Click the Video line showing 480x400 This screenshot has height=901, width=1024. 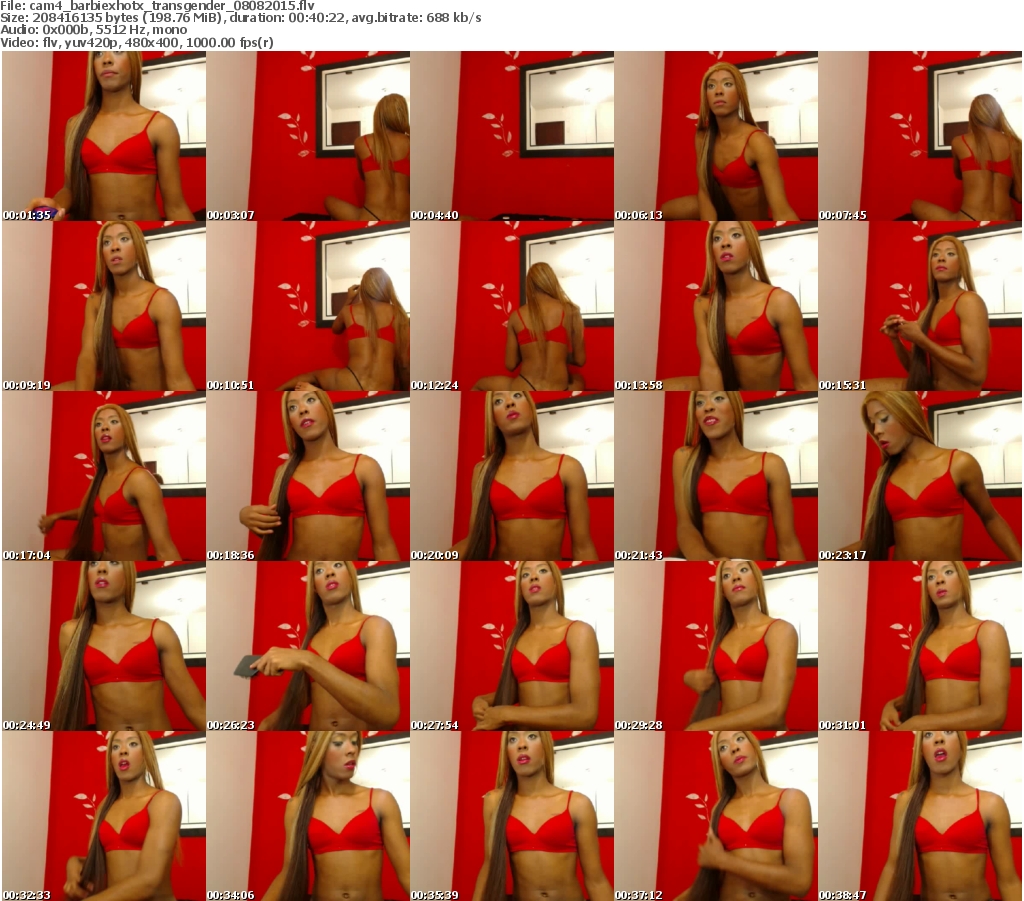click(x=137, y=42)
